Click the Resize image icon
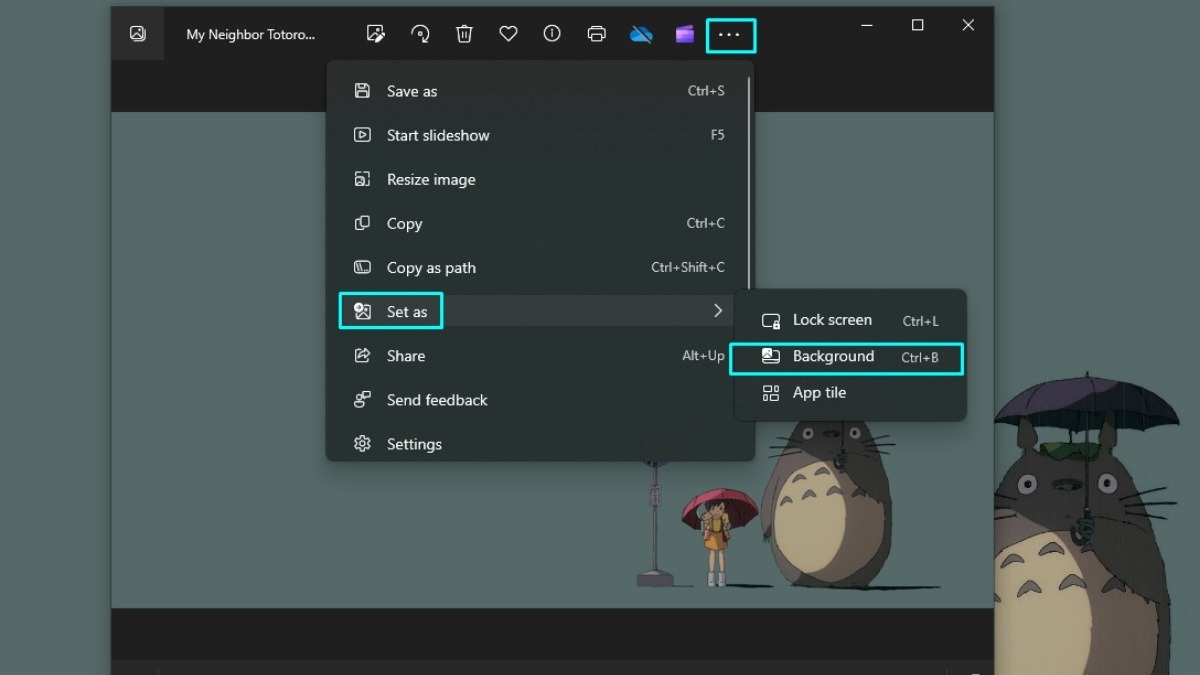Image resolution: width=1200 pixels, height=675 pixels. (363, 179)
